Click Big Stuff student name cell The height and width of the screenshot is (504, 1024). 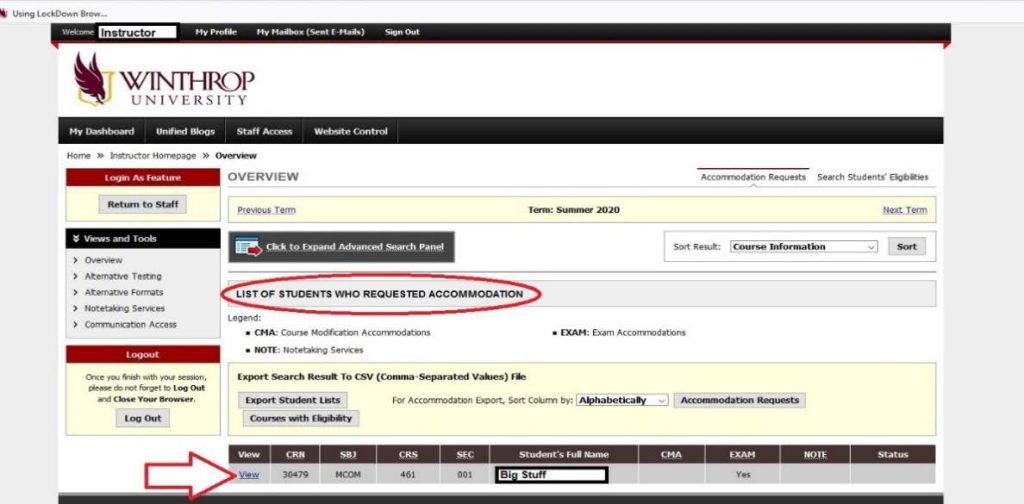552,475
